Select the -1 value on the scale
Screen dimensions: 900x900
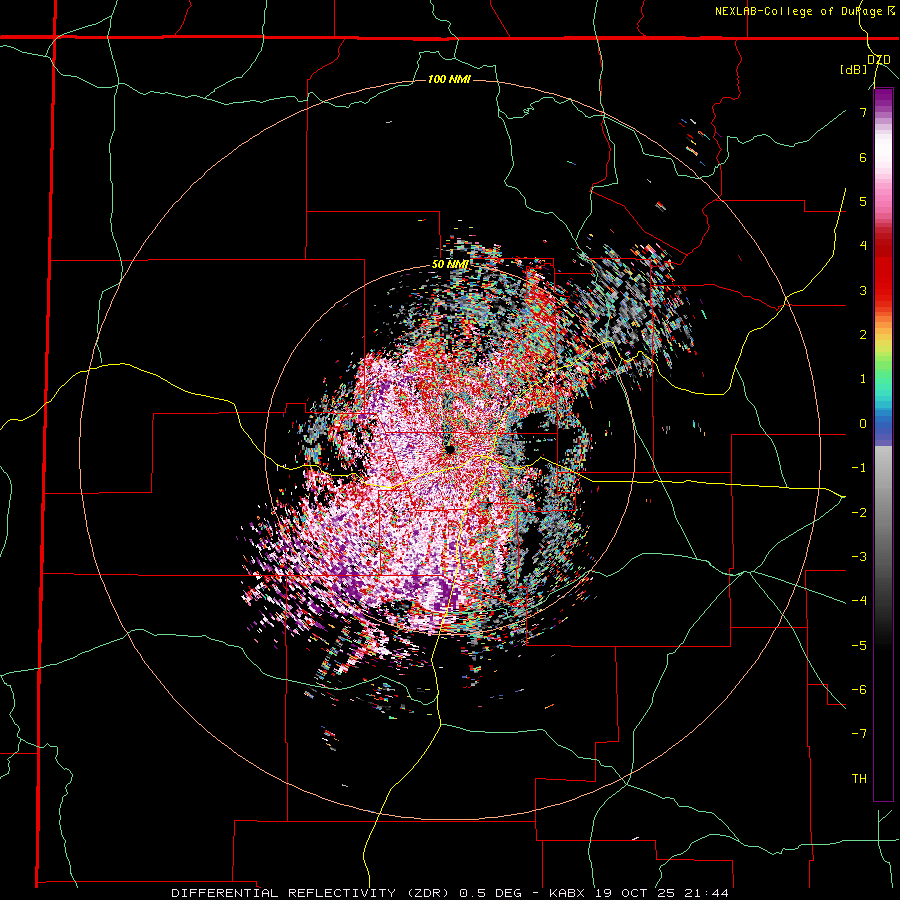point(859,468)
